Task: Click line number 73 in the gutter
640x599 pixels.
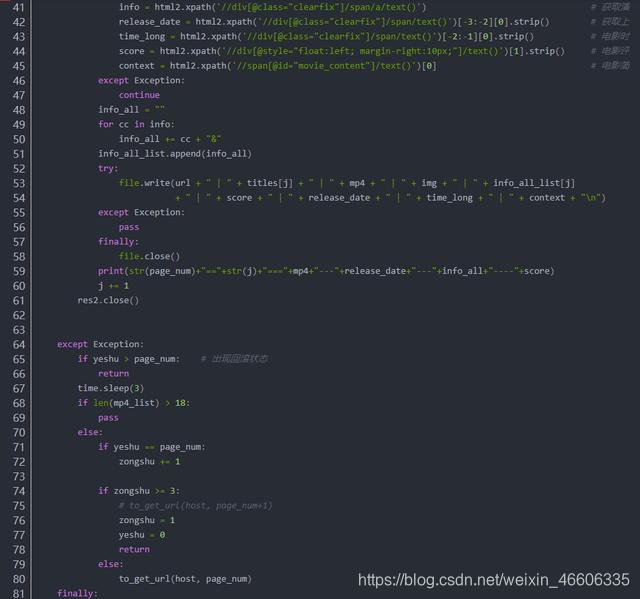Action: click(19, 476)
